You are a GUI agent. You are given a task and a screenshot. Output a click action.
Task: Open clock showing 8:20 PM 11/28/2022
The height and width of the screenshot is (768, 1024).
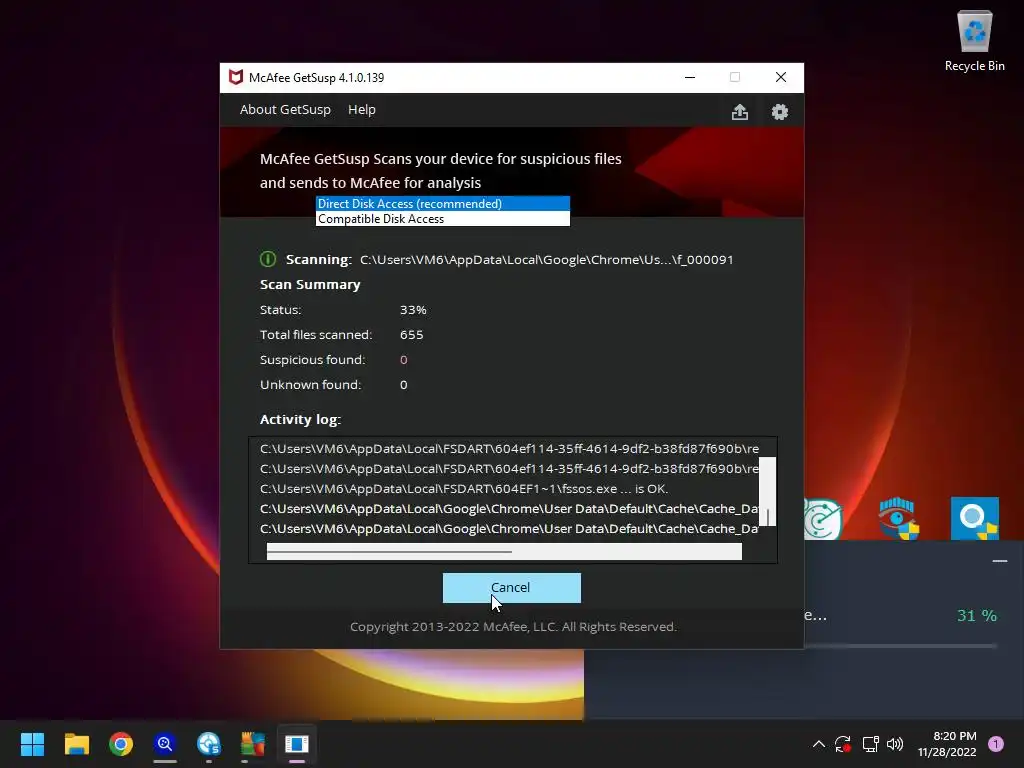pos(947,744)
